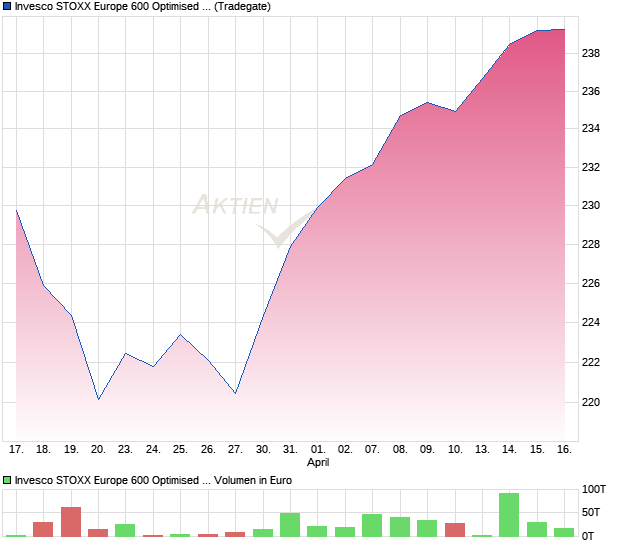The image size is (620, 546).
Task: Select the date label '31.' on the x-axis
Action: click(290, 450)
